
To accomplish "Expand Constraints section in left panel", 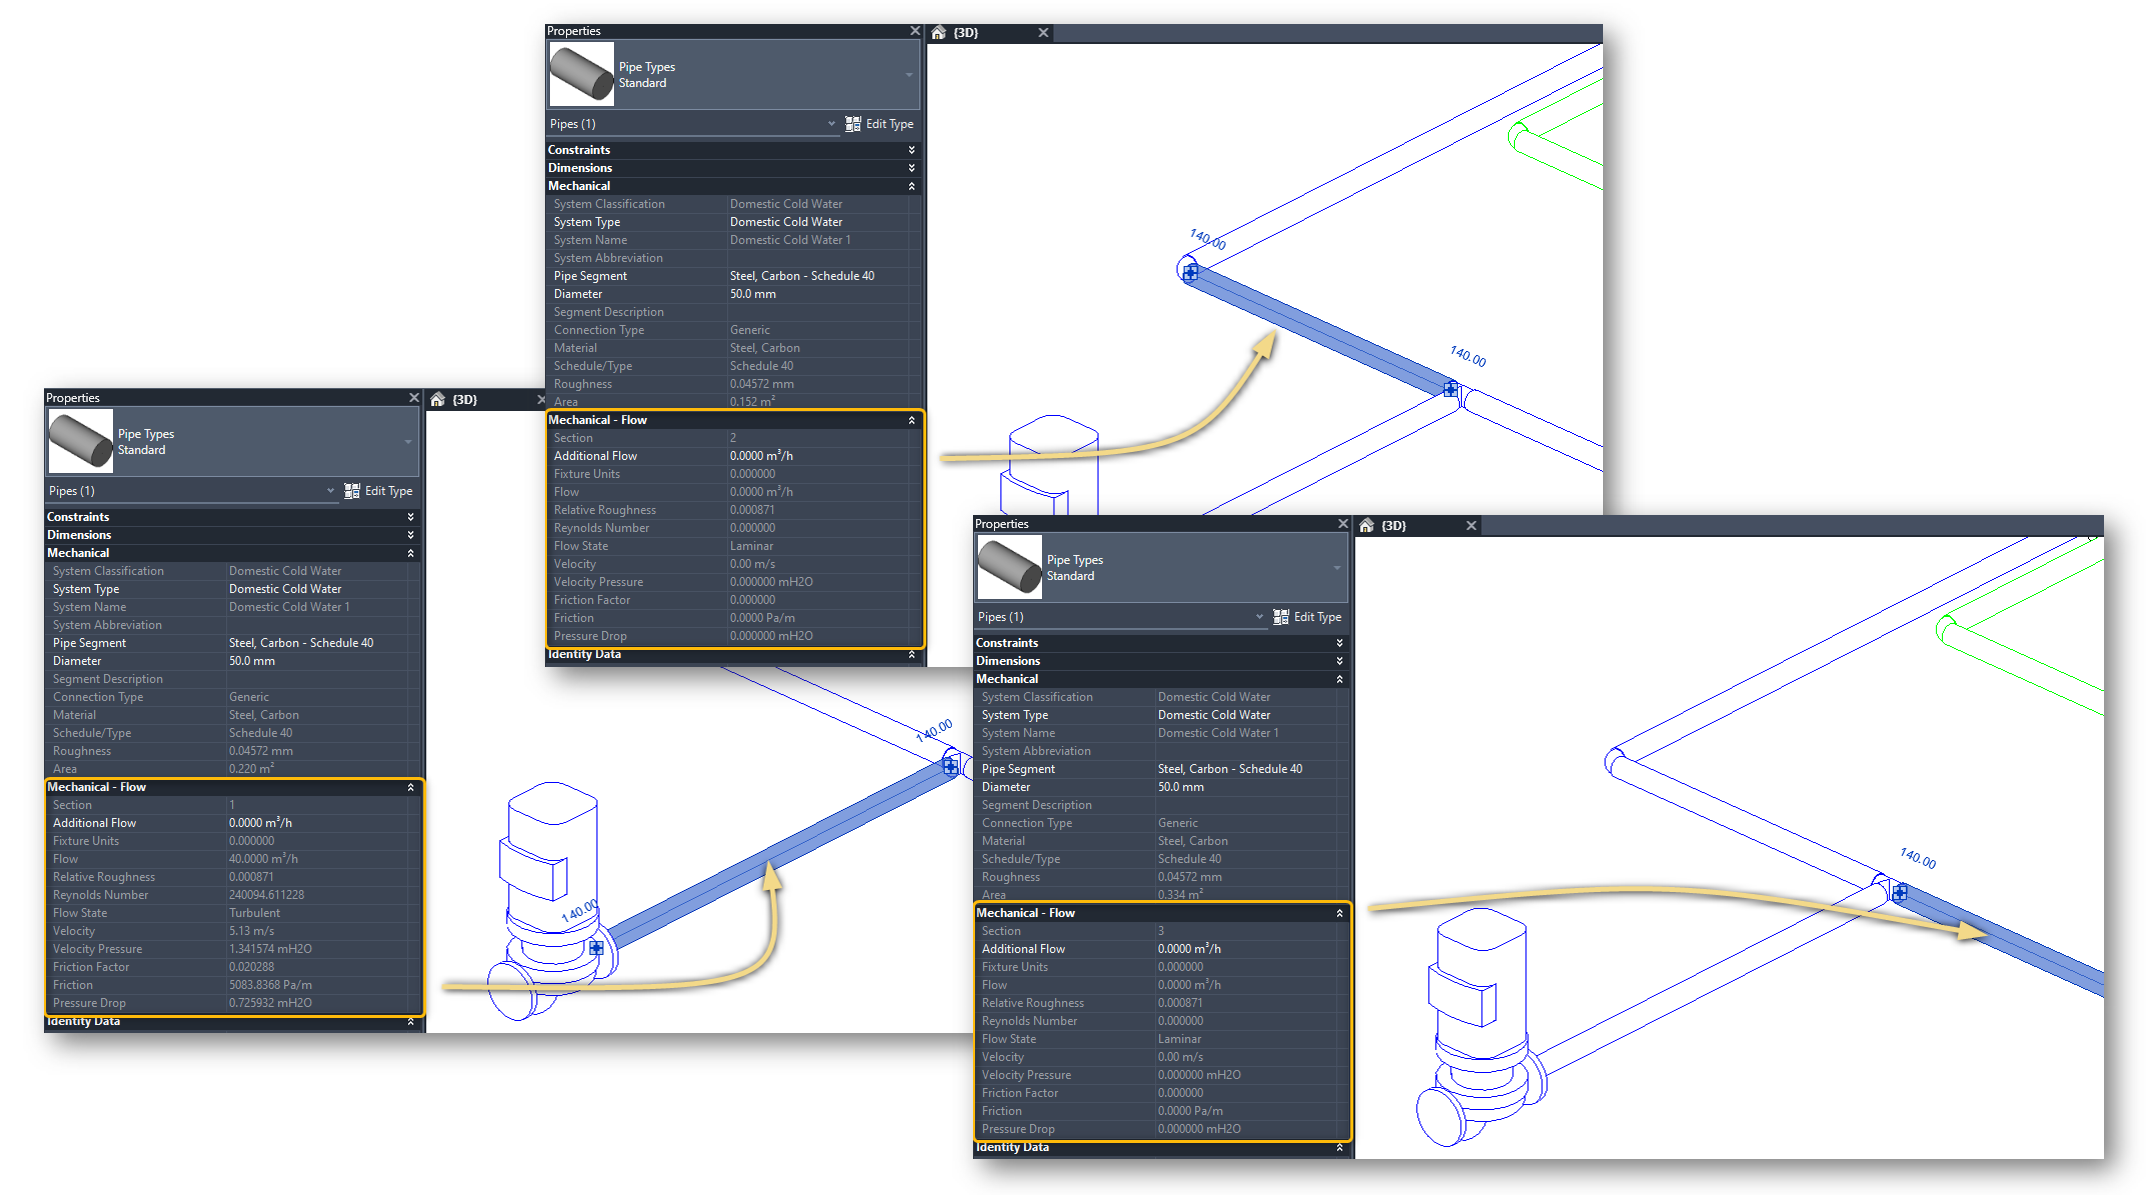I will click(410, 517).
